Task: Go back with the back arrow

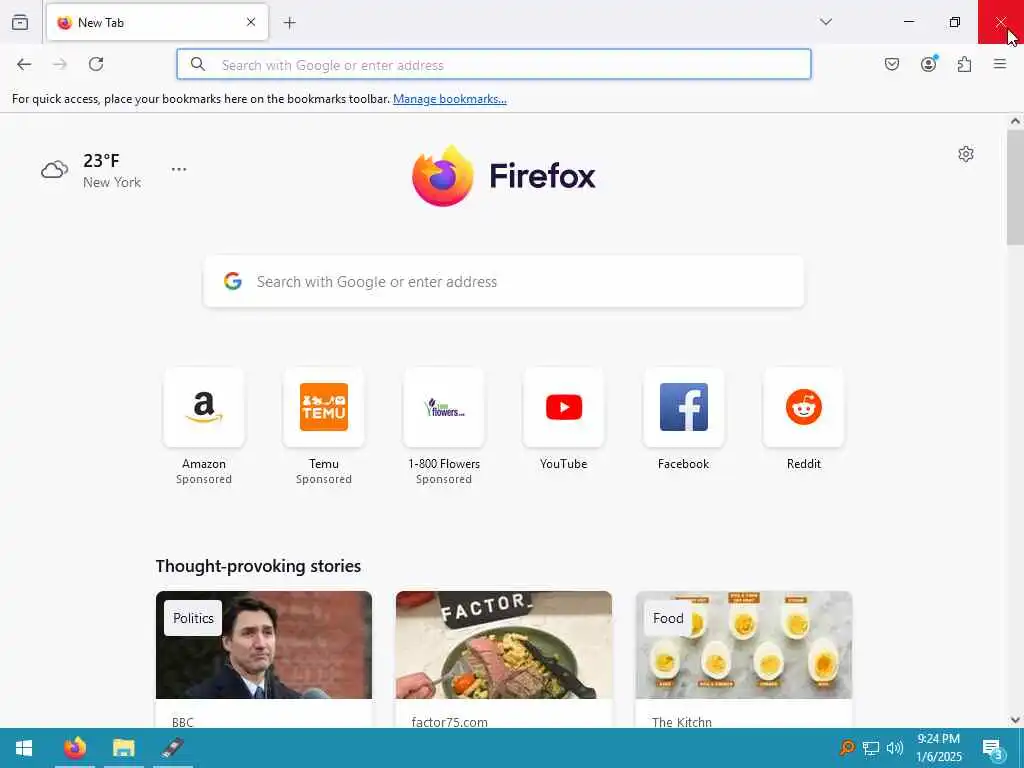Action: [24, 64]
